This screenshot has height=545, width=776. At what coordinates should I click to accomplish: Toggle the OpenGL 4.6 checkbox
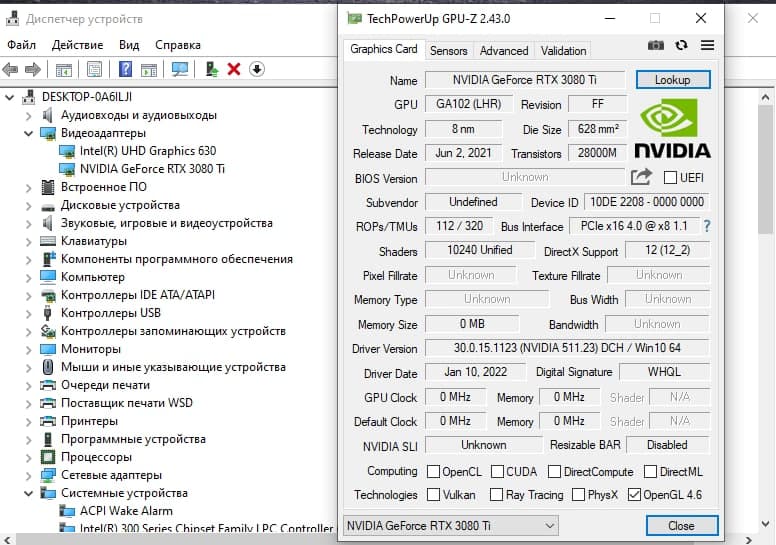(634, 495)
